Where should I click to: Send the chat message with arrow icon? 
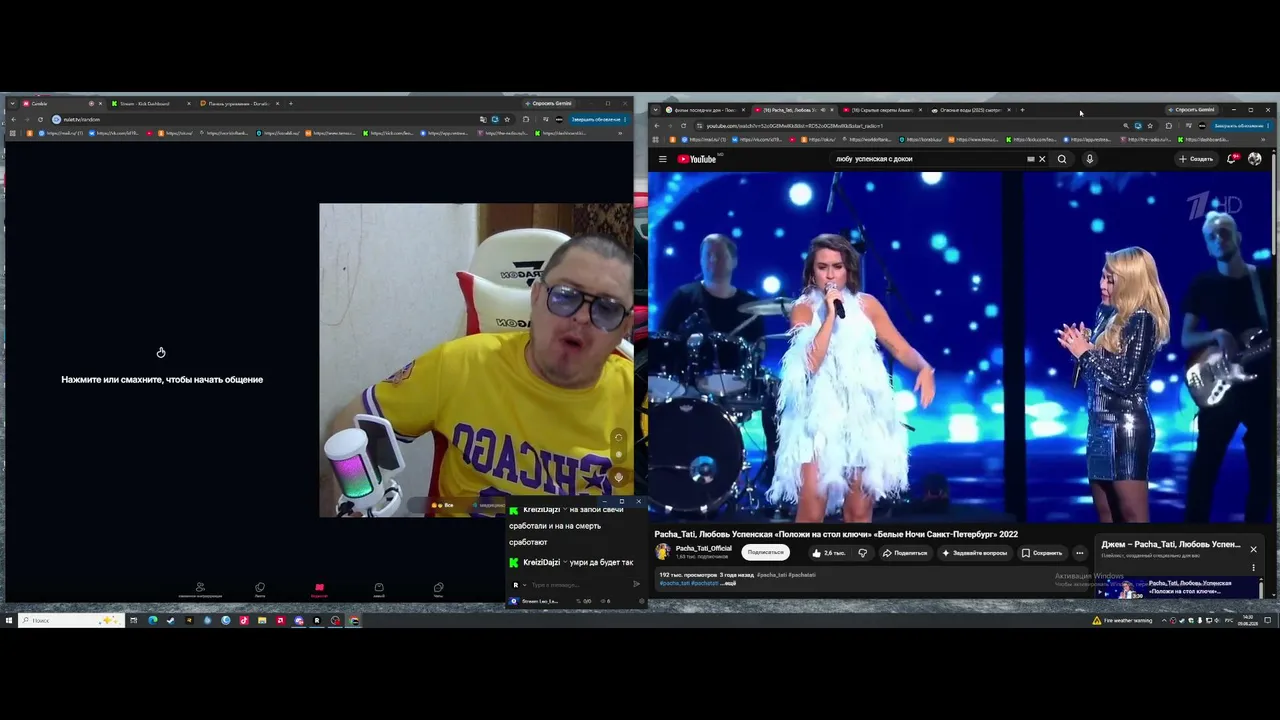[x=637, y=584]
